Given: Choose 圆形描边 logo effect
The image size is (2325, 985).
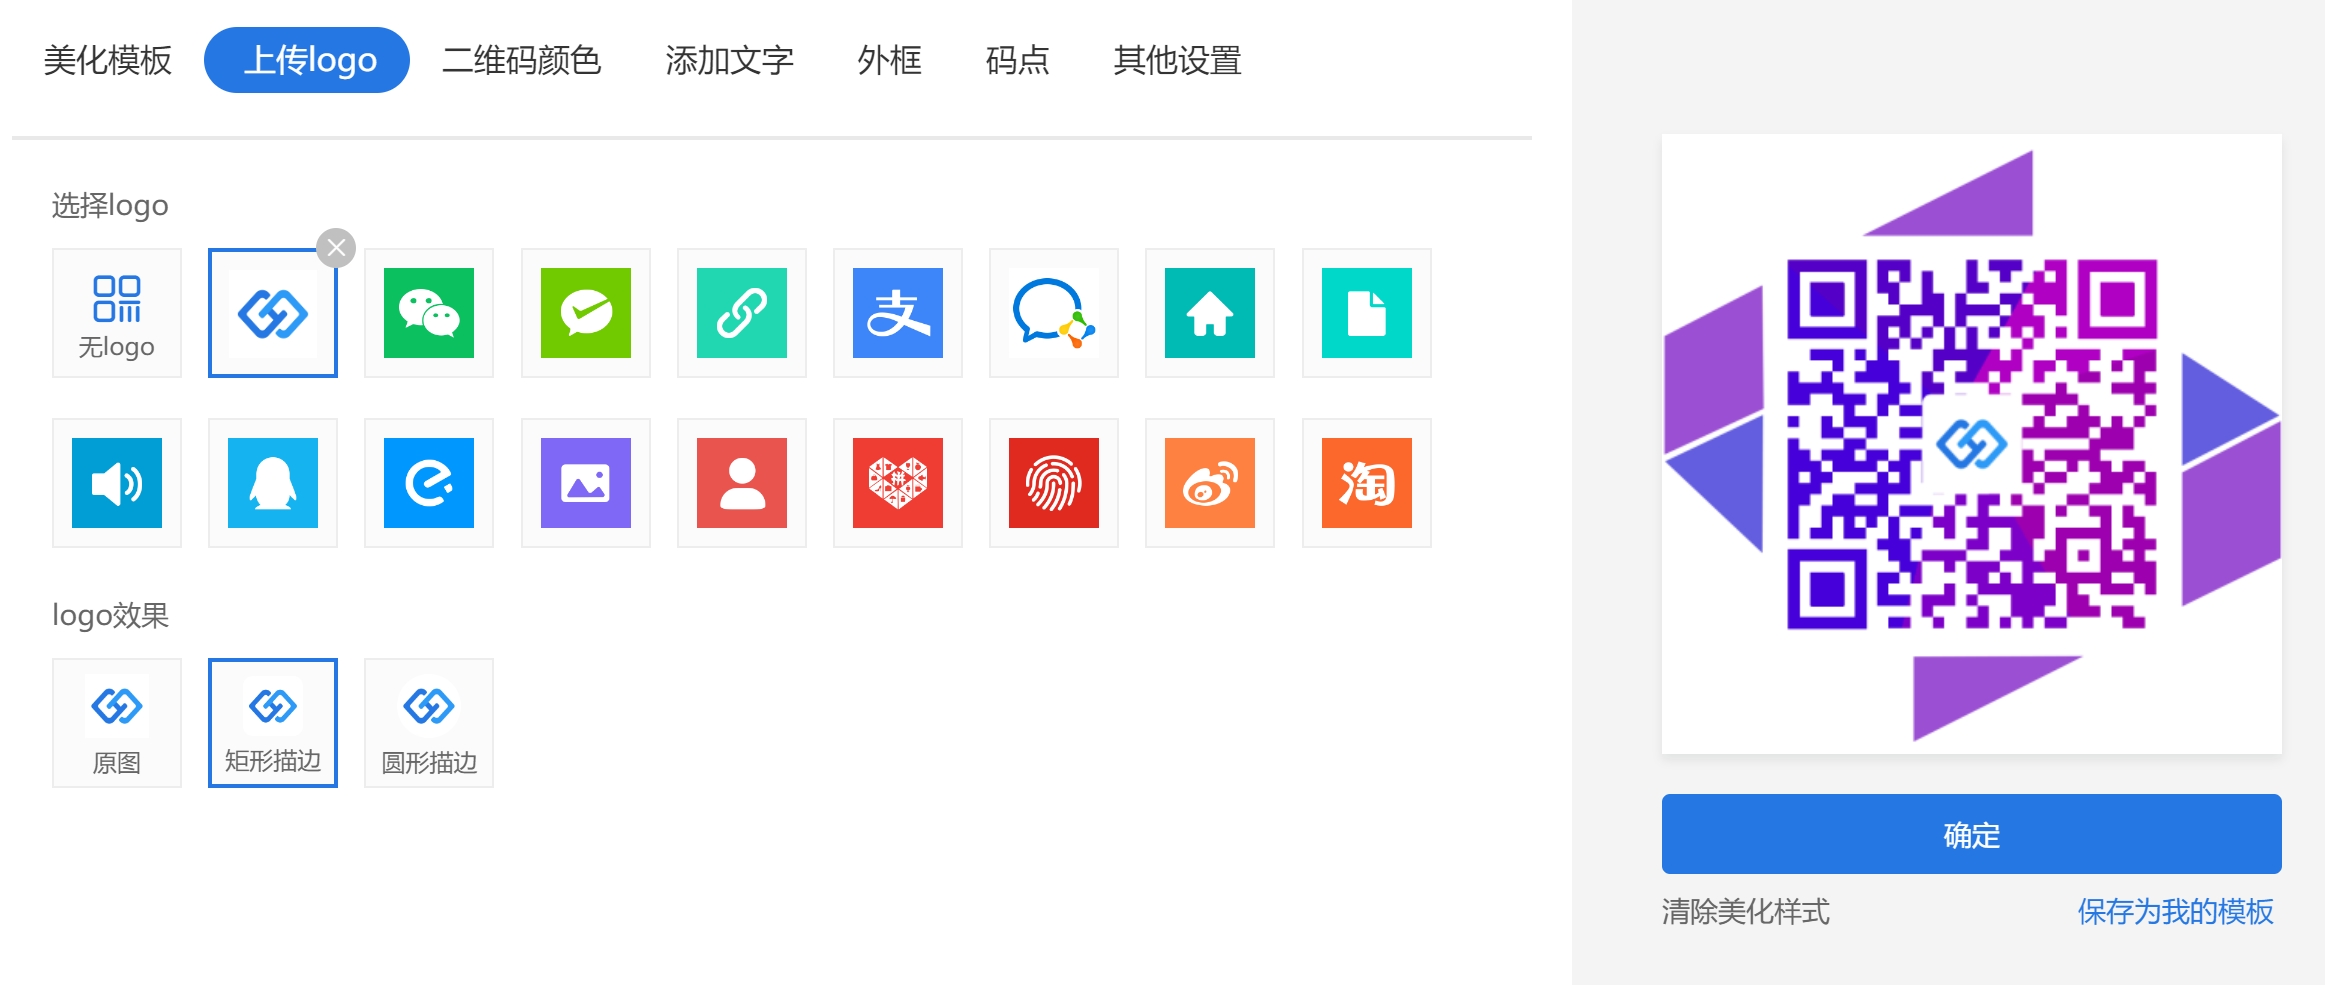Looking at the screenshot, I should [429, 723].
